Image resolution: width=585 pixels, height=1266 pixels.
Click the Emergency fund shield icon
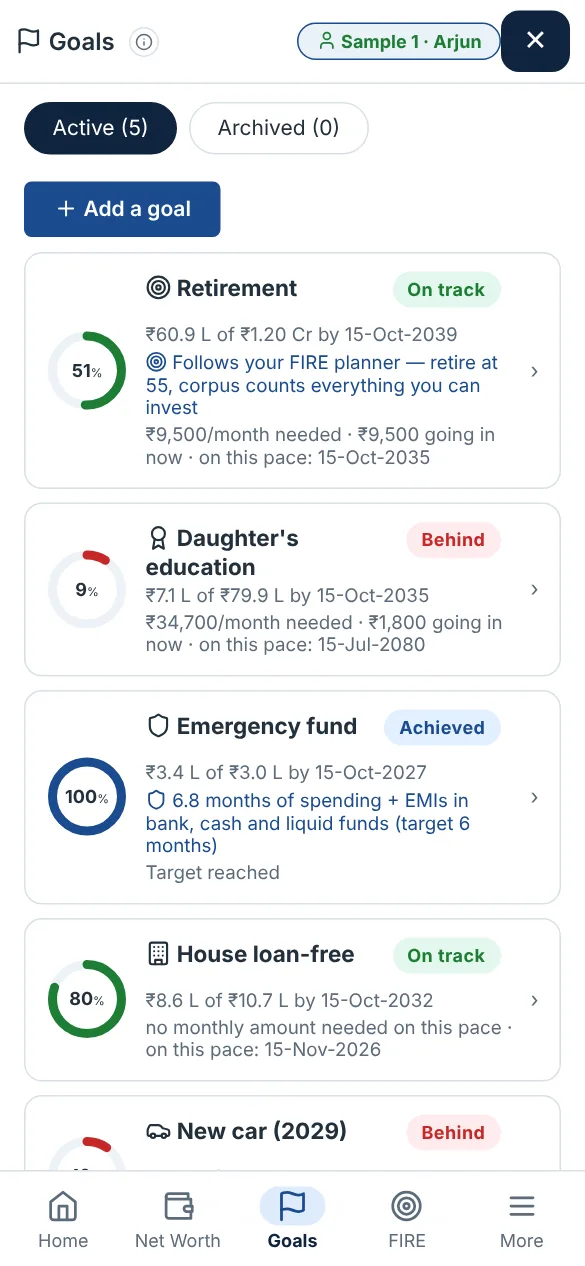tap(158, 727)
